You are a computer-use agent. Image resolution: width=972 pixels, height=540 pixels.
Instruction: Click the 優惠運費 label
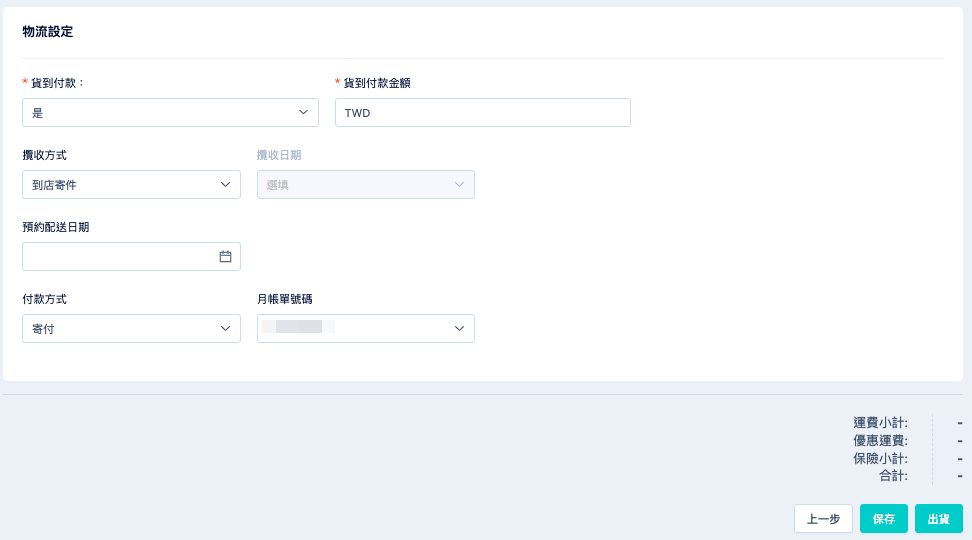[880, 441]
